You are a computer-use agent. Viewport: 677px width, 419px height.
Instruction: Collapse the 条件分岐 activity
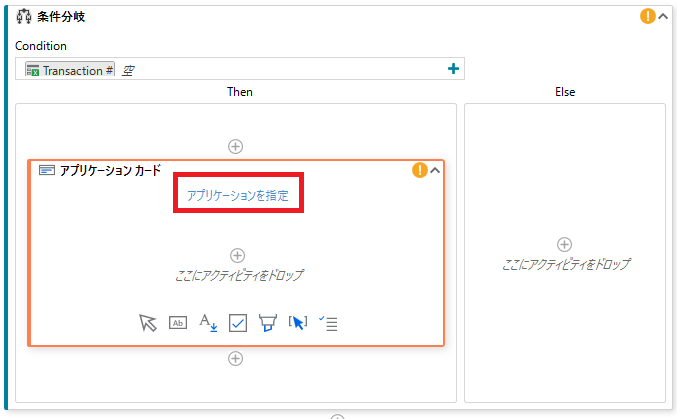(x=664, y=16)
